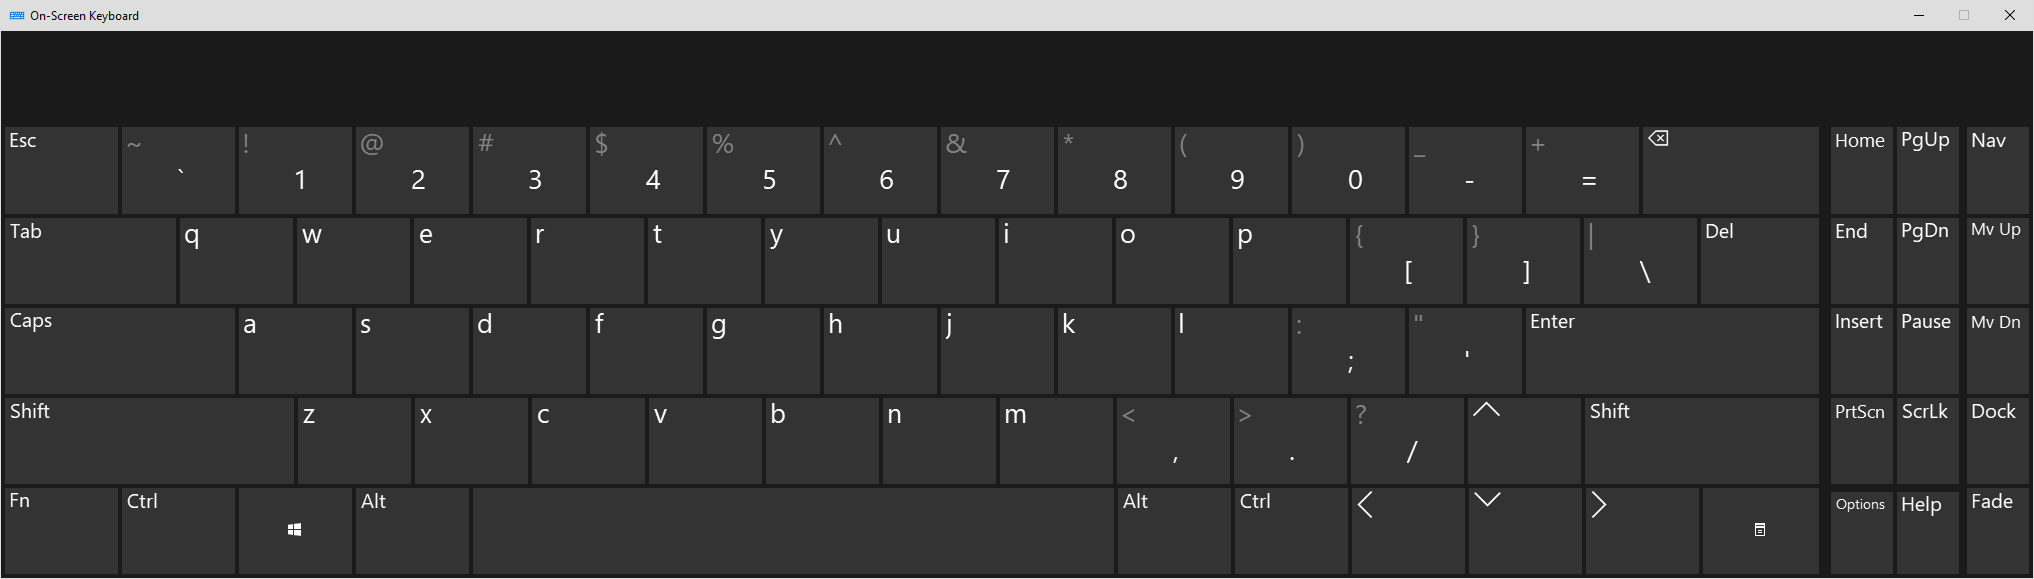The height and width of the screenshot is (579, 2034).
Task: Open keyboard Options
Action: (x=1859, y=530)
